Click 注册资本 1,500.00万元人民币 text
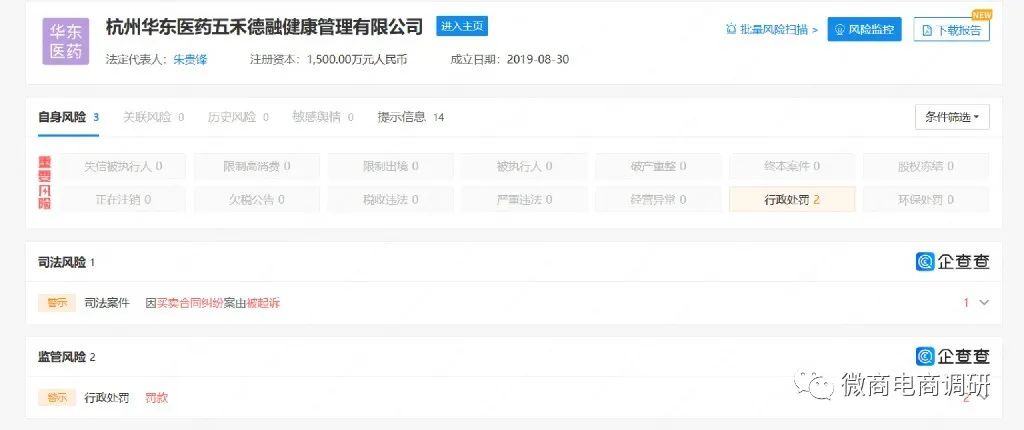 (x=328, y=59)
